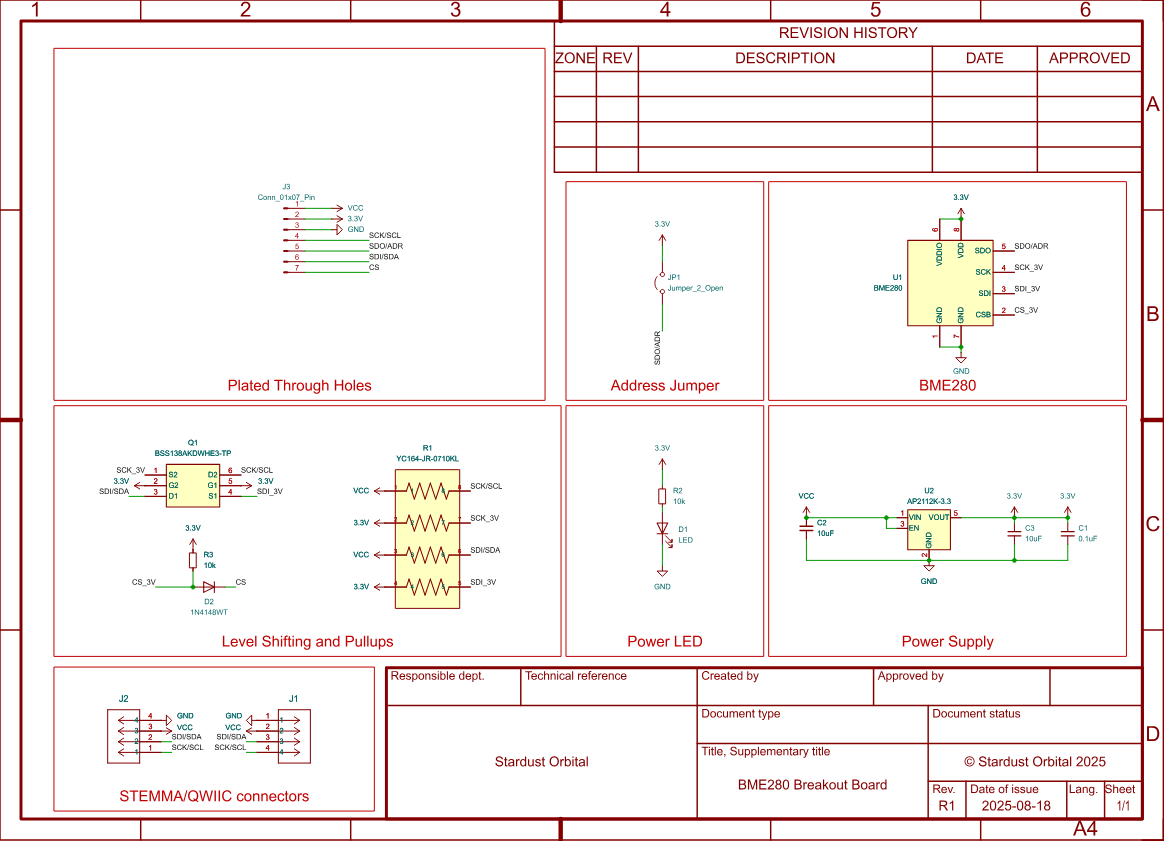Click the AP2112K-3.3 regulator U2 symbol
Image resolution: width=1164 pixels, height=841 pixels.
(928, 530)
